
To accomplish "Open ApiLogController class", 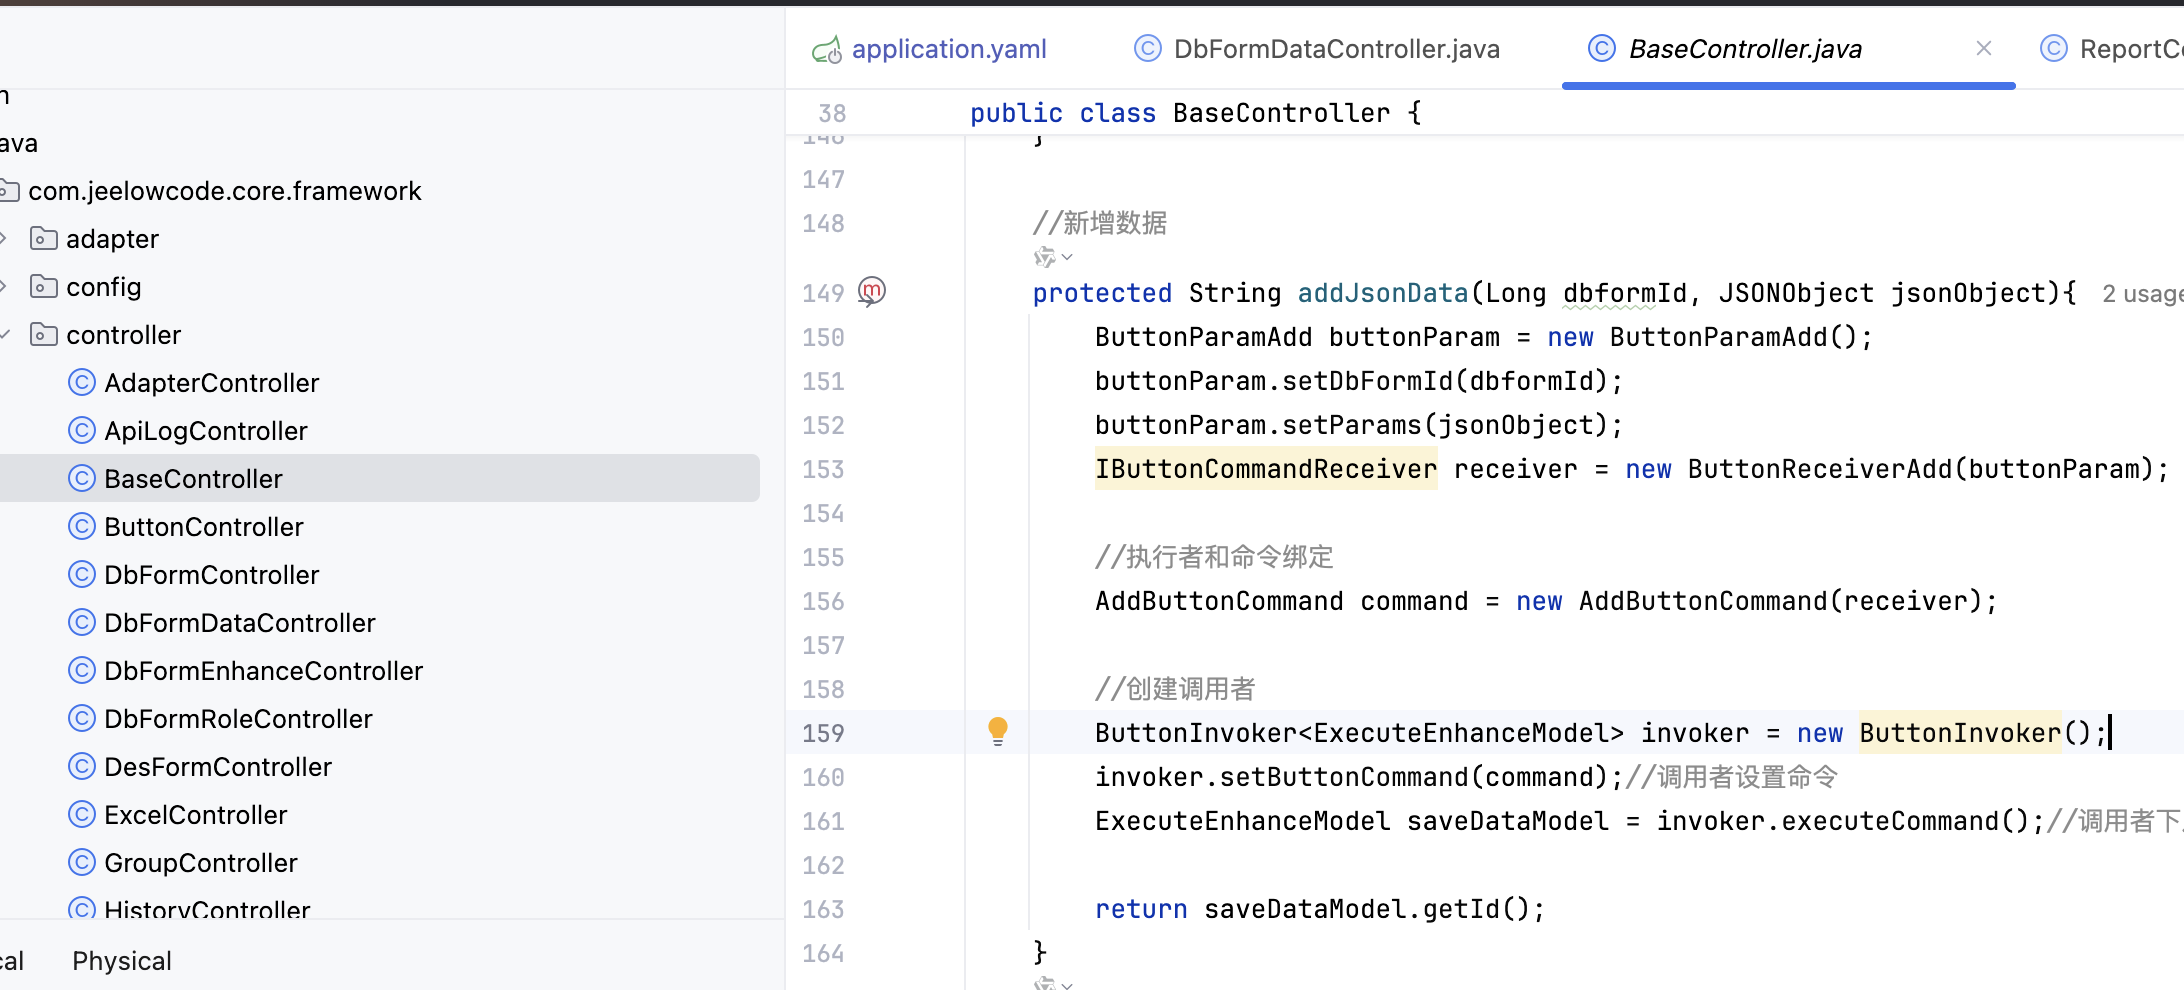I will pyautogui.click(x=205, y=431).
